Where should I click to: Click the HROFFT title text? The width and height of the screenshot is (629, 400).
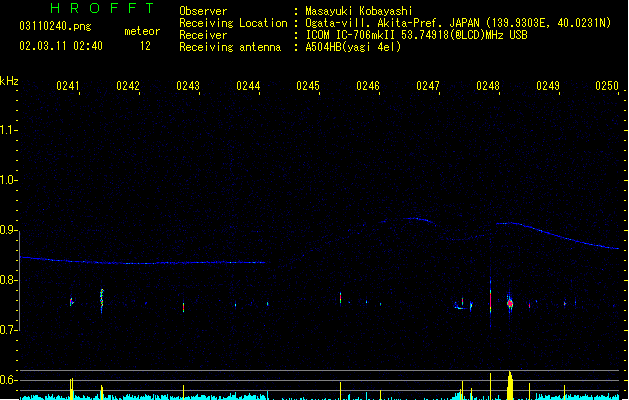[x=102, y=8]
